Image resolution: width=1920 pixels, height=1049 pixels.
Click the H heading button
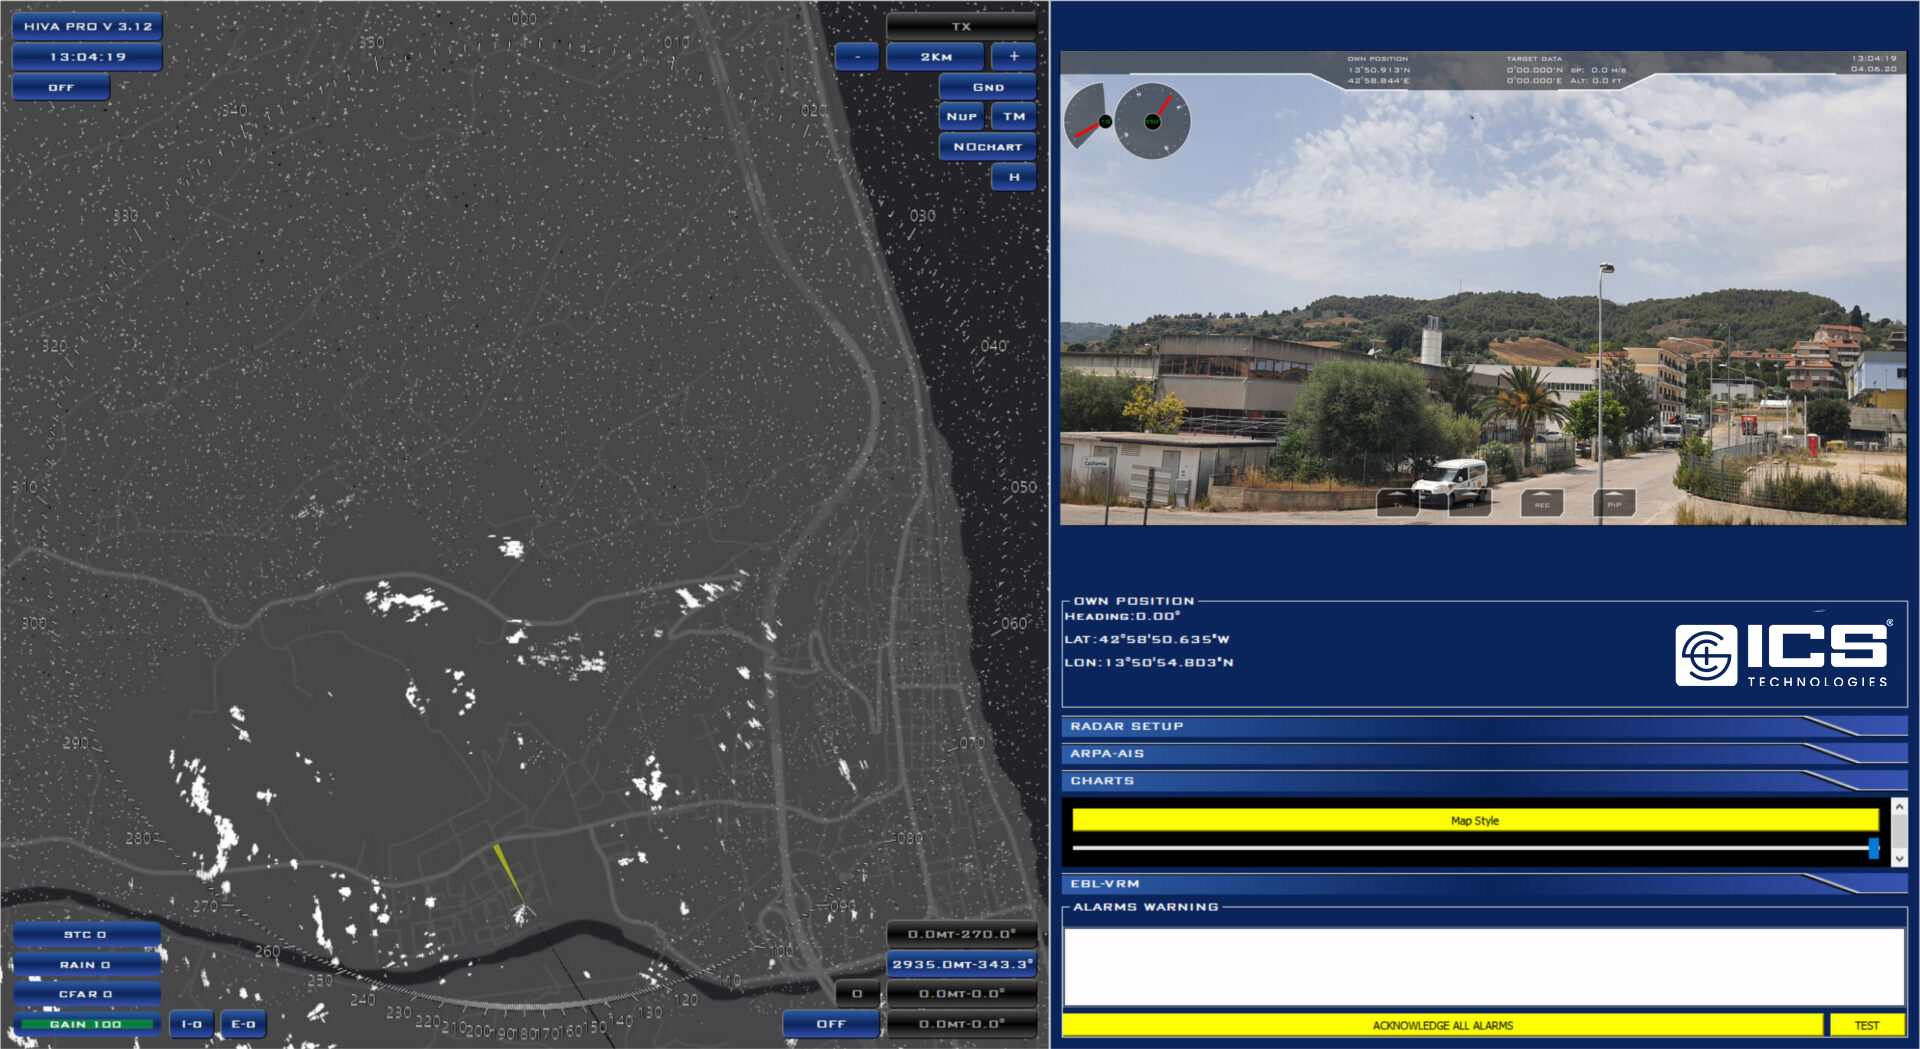coord(1014,177)
